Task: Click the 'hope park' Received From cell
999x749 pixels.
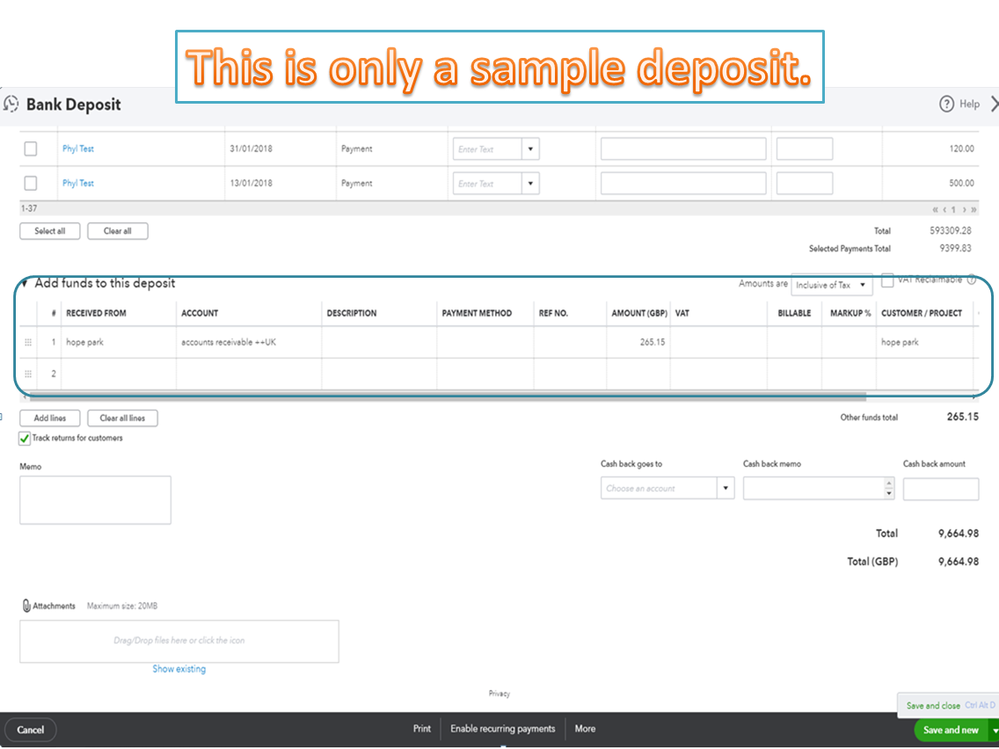Action: [x=119, y=342]
